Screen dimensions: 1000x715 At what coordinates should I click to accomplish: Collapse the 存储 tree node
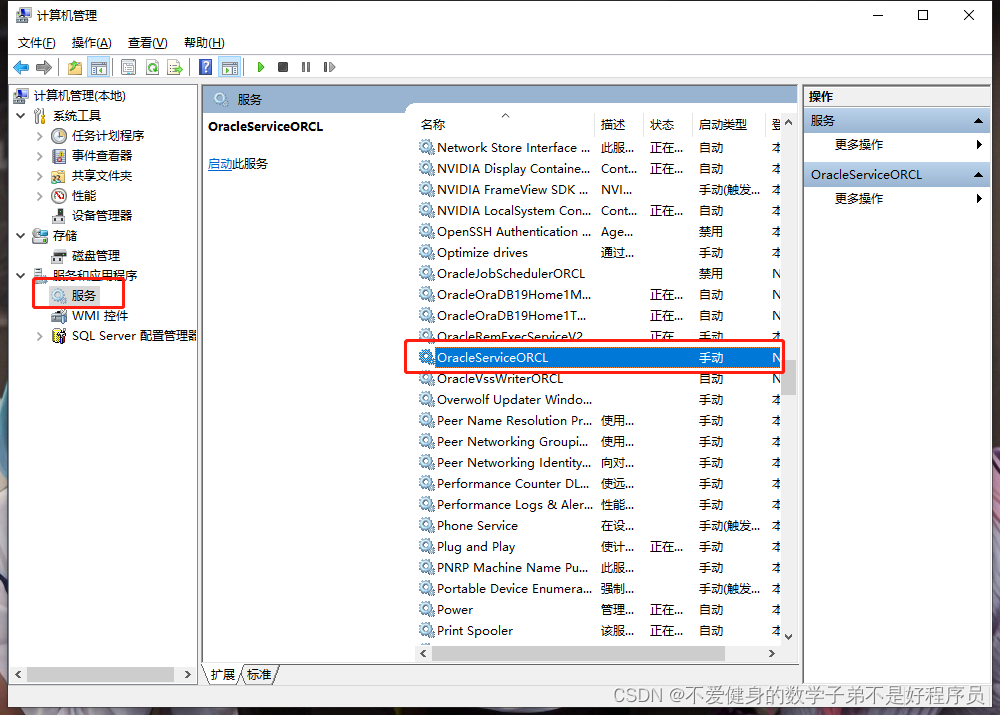[20, 235]
